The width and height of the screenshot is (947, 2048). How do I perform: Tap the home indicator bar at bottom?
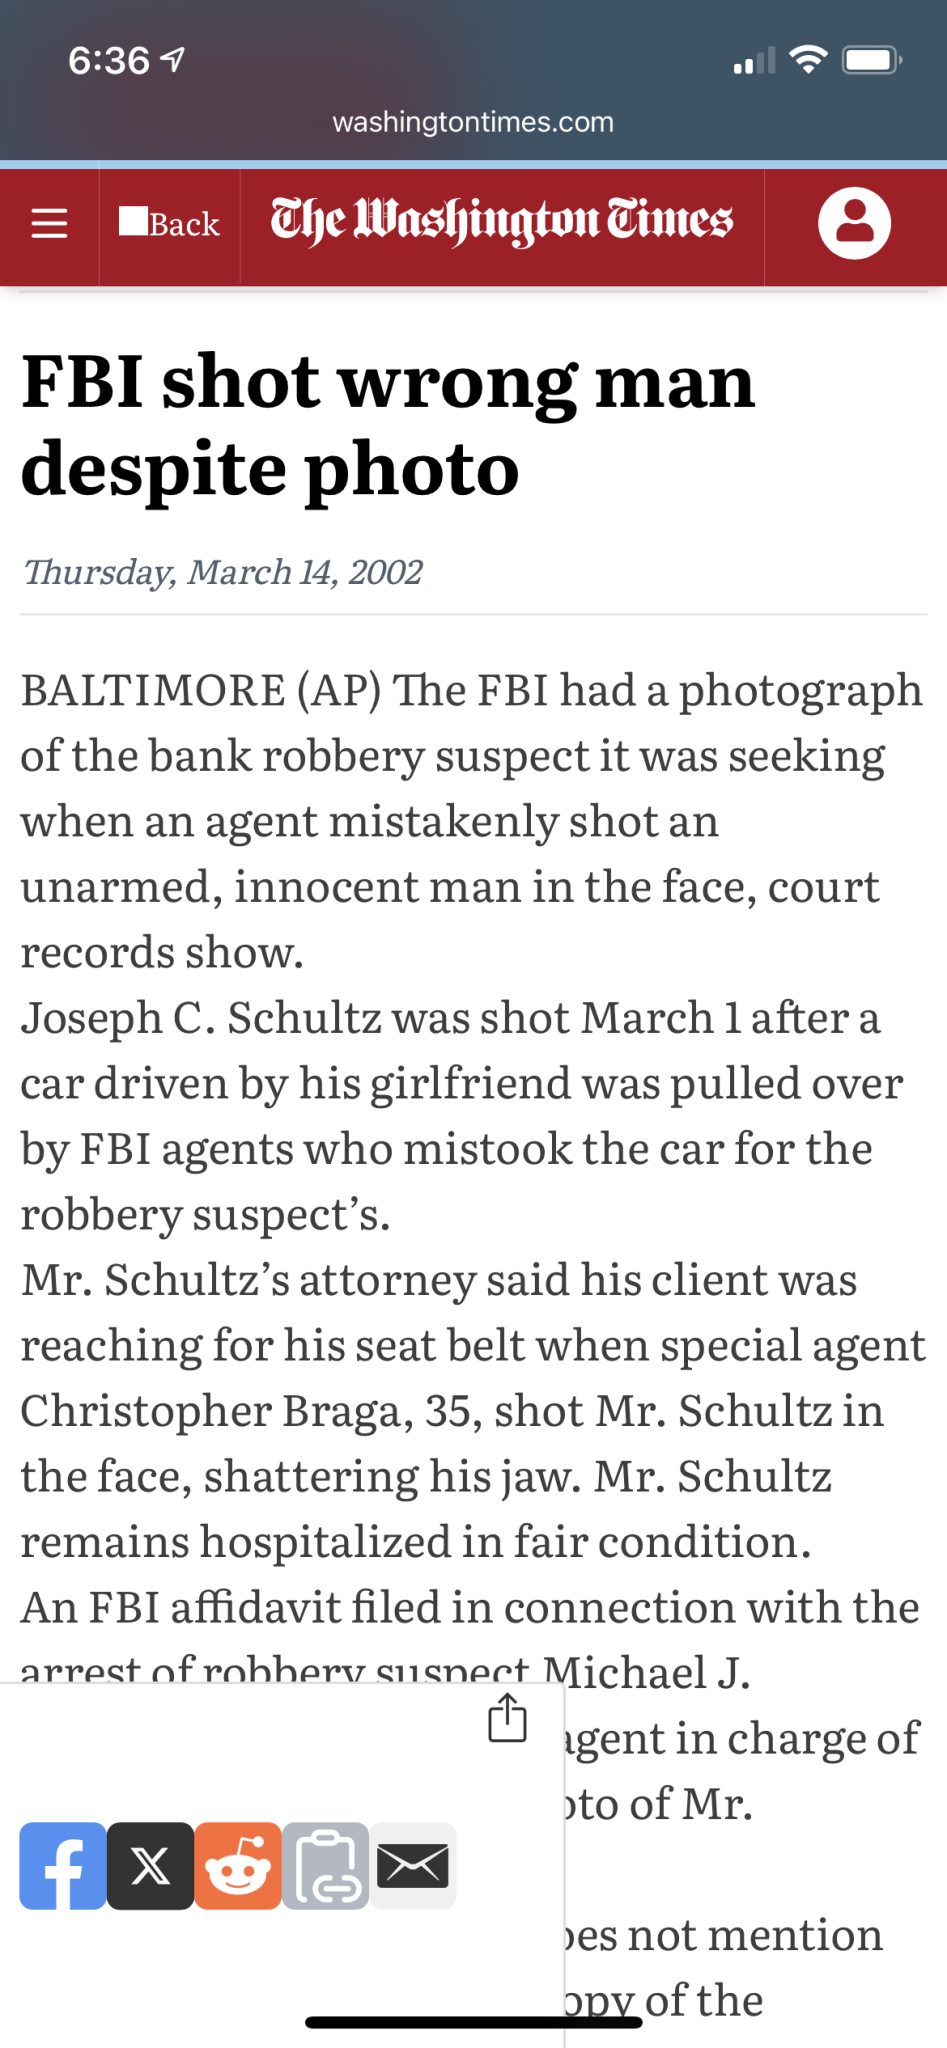(473, 2023)
